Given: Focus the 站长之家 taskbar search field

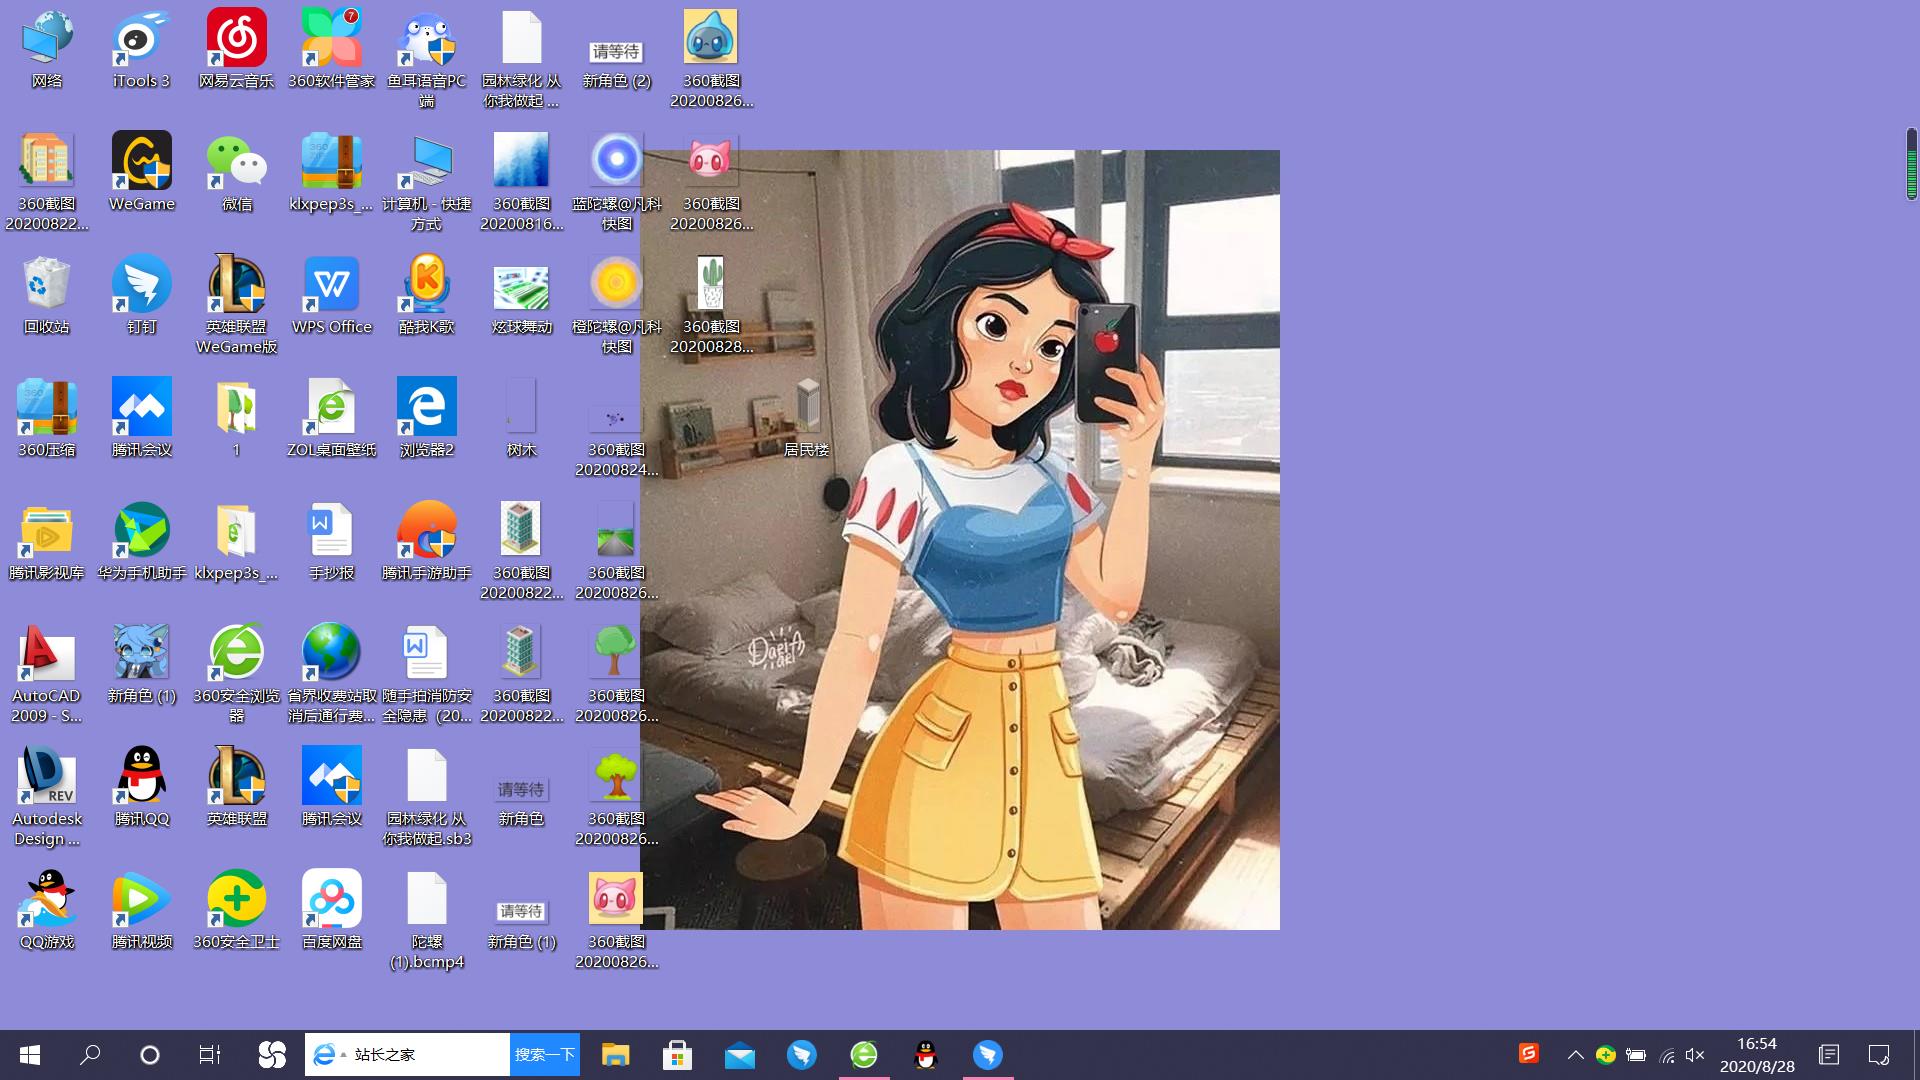Looking at the screenshot, I should pos(408,1055).
